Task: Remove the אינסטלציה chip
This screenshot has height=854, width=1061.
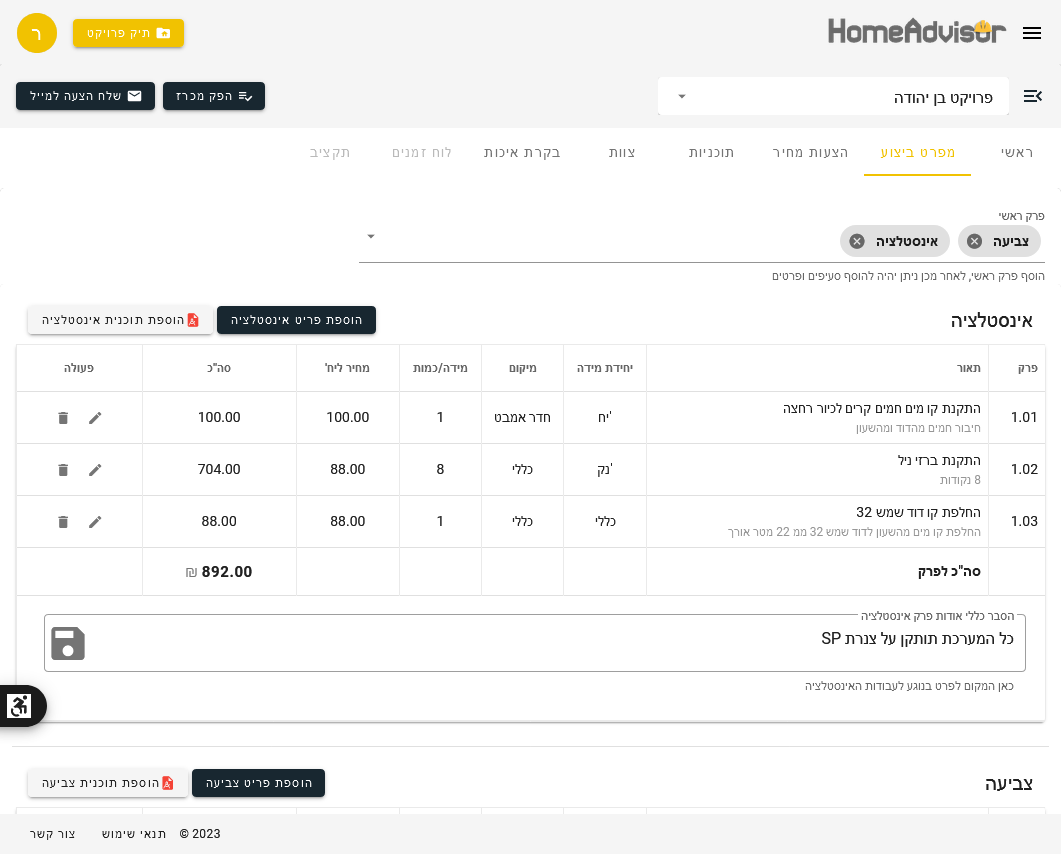Action: [x=857, y=241]
